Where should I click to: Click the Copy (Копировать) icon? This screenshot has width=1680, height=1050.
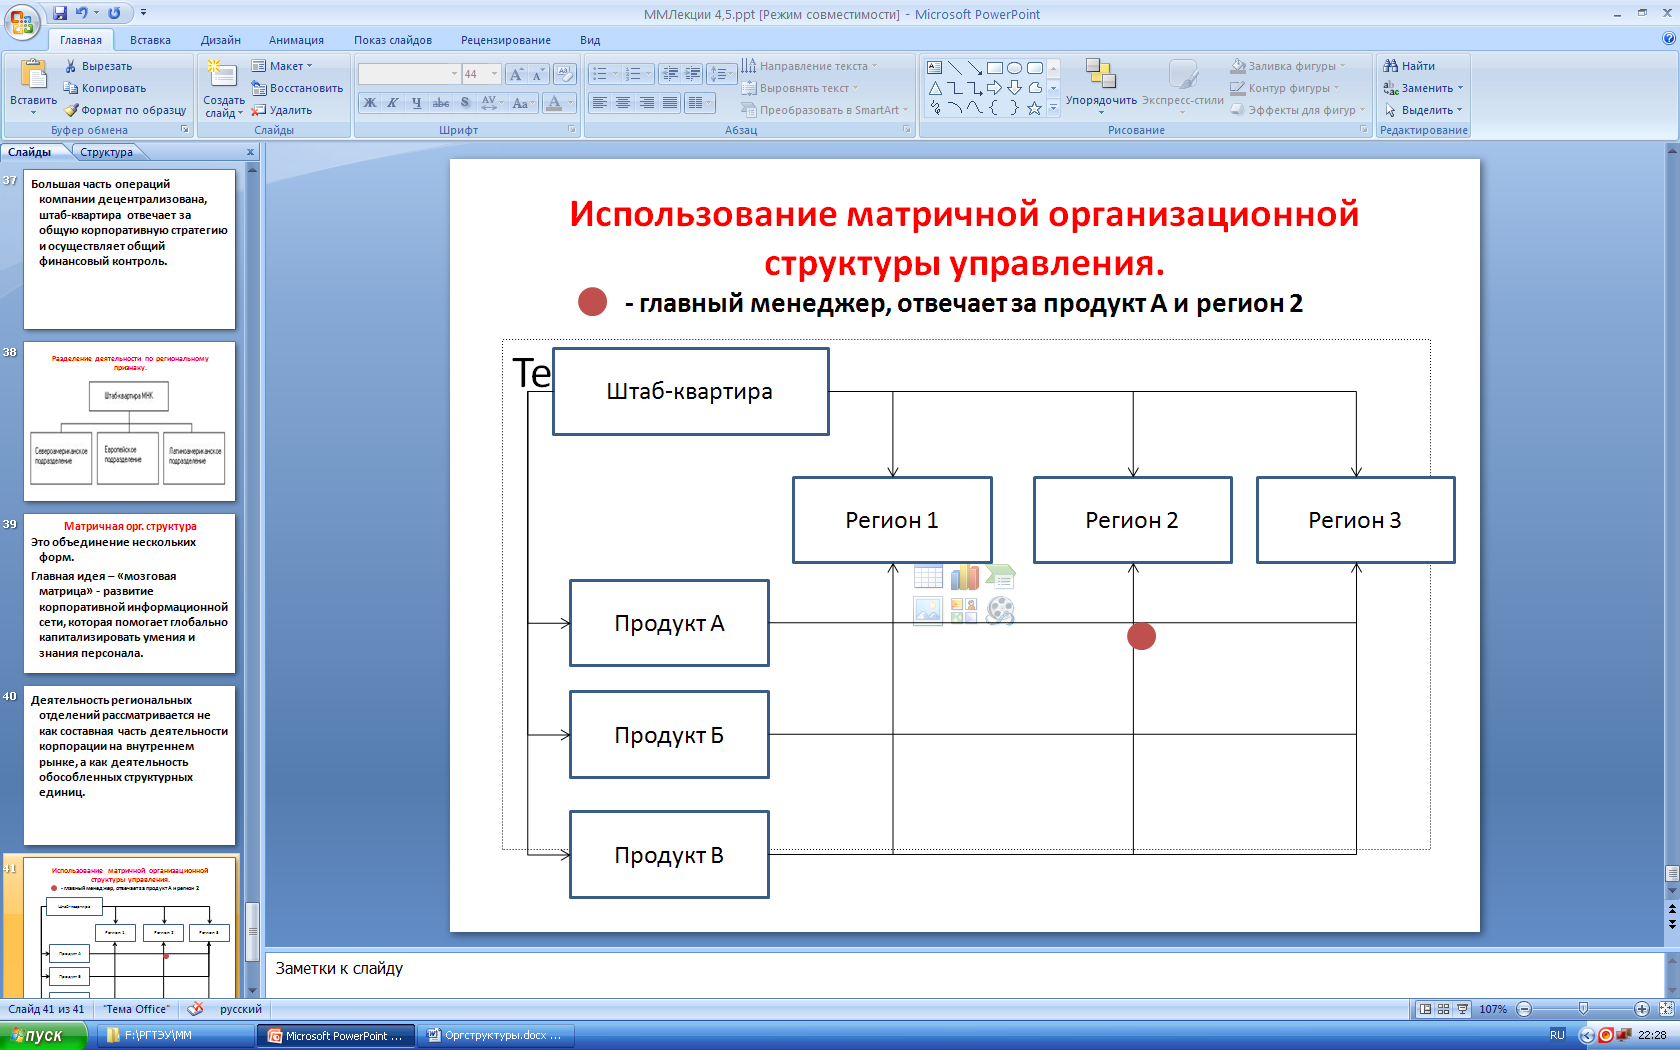(x=71, y=88)
